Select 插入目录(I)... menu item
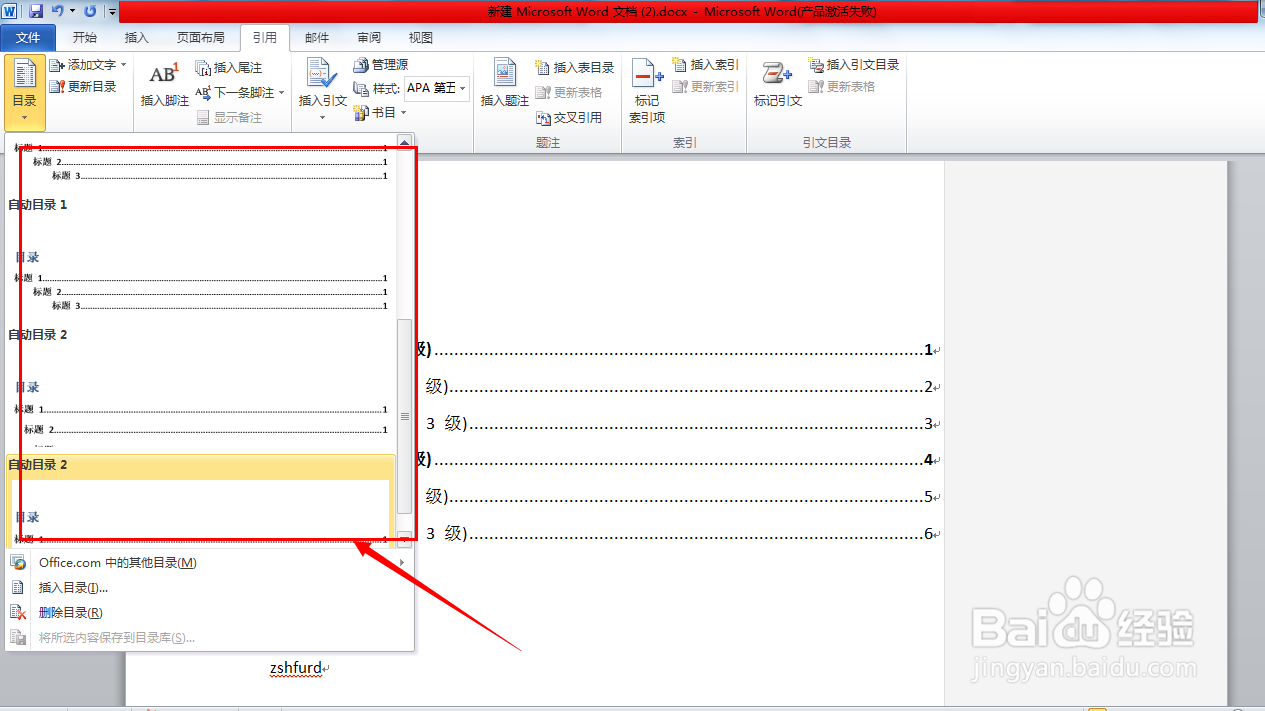Screen dimensions: 1265x711 209,588
